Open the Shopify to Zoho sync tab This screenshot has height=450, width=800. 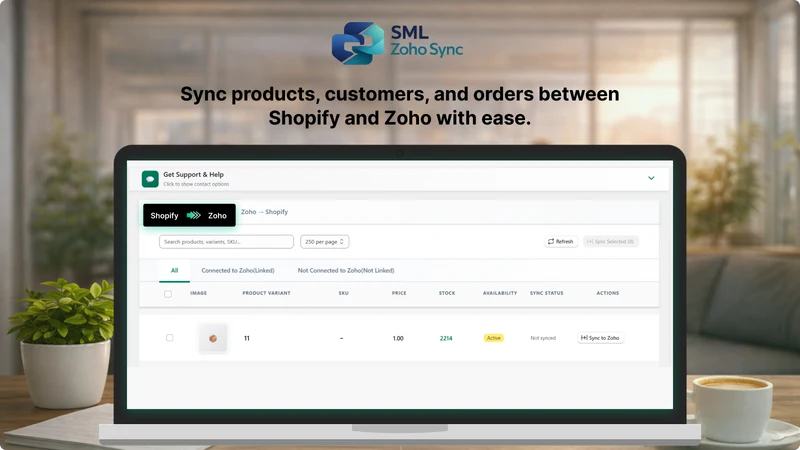189,215
